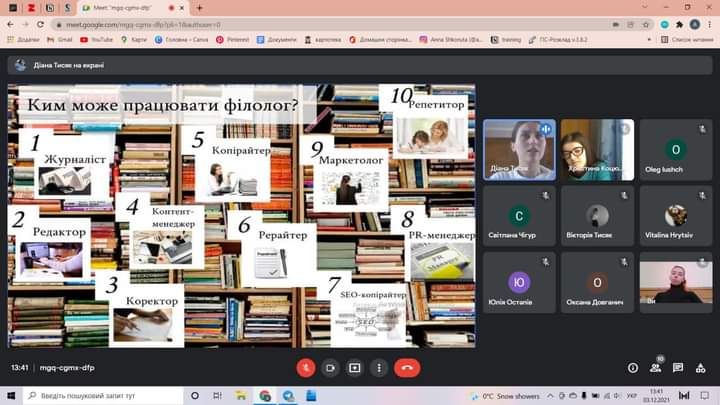Open the more options three-dot menu
This screenshot has height=405, width=720.
[379, 367]
